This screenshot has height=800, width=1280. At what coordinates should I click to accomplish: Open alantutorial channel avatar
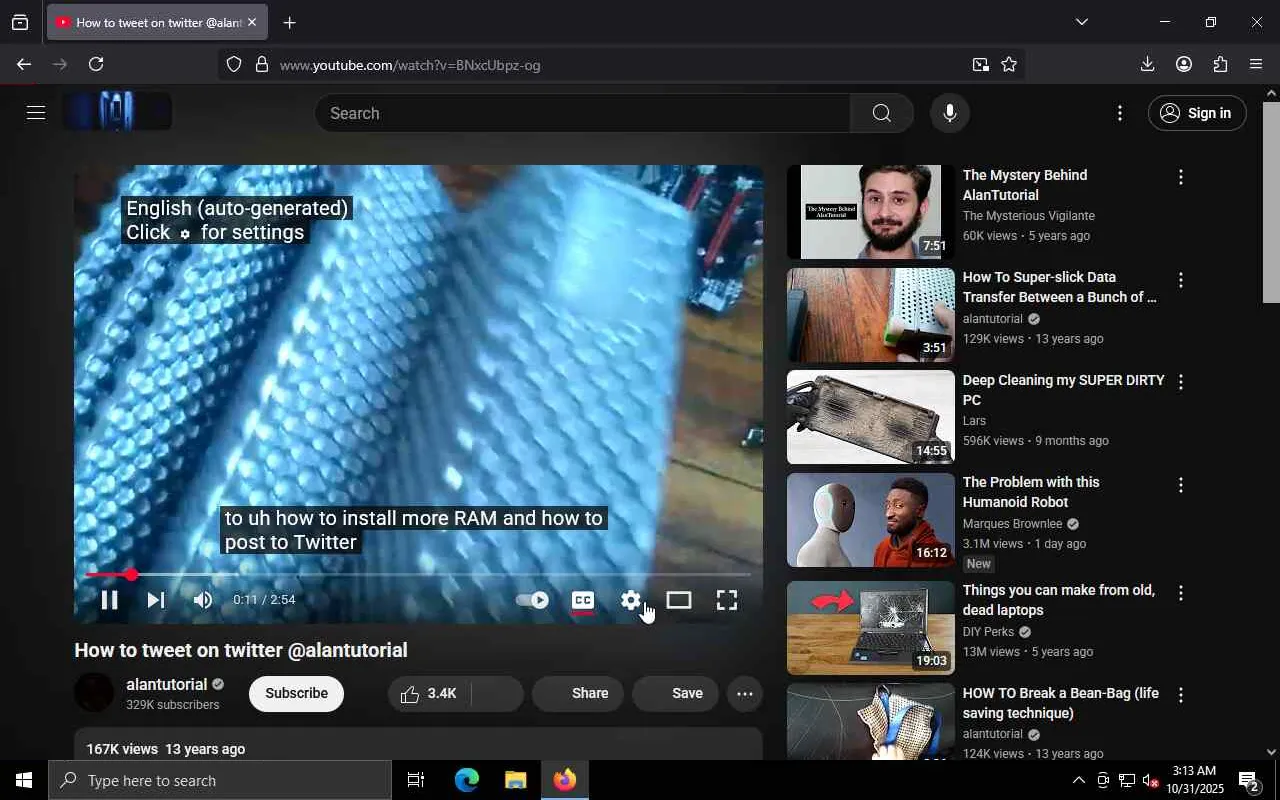pos(94,693)
